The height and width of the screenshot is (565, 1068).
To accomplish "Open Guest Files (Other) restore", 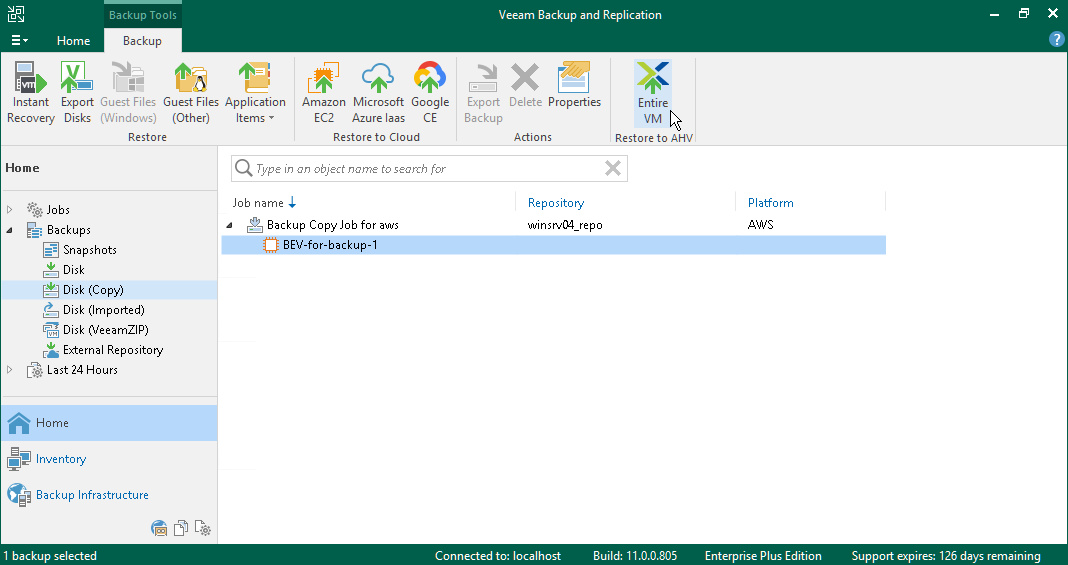I will point(191,93).
